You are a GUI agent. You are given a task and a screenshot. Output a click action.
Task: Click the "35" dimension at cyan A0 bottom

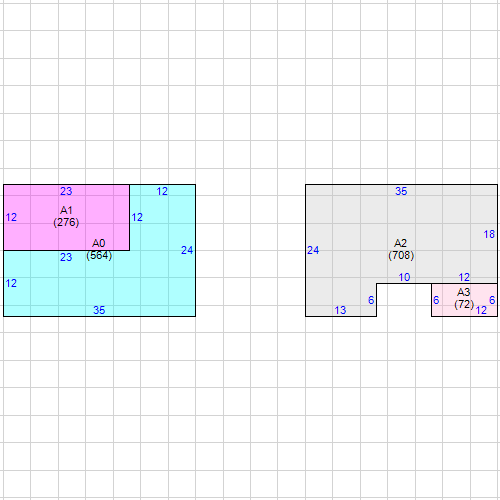point(99,310)
